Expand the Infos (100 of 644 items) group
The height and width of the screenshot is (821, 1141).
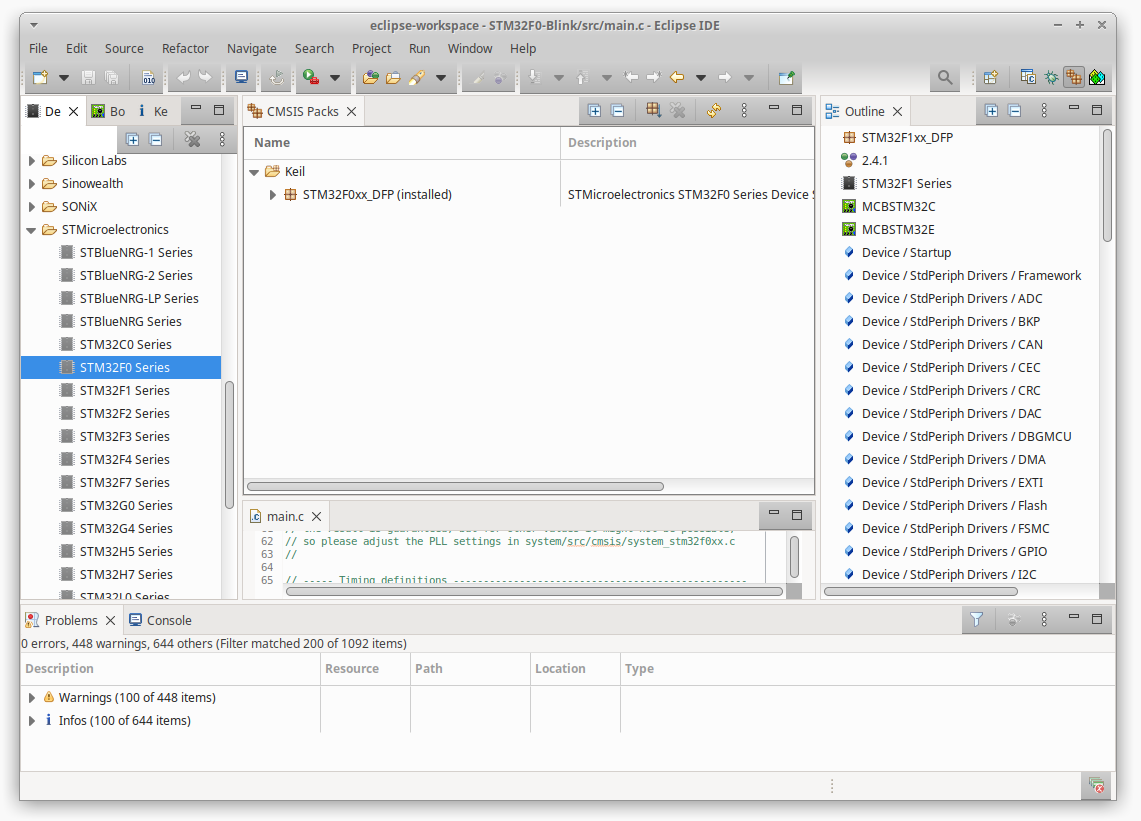click(x=31, y=721)
